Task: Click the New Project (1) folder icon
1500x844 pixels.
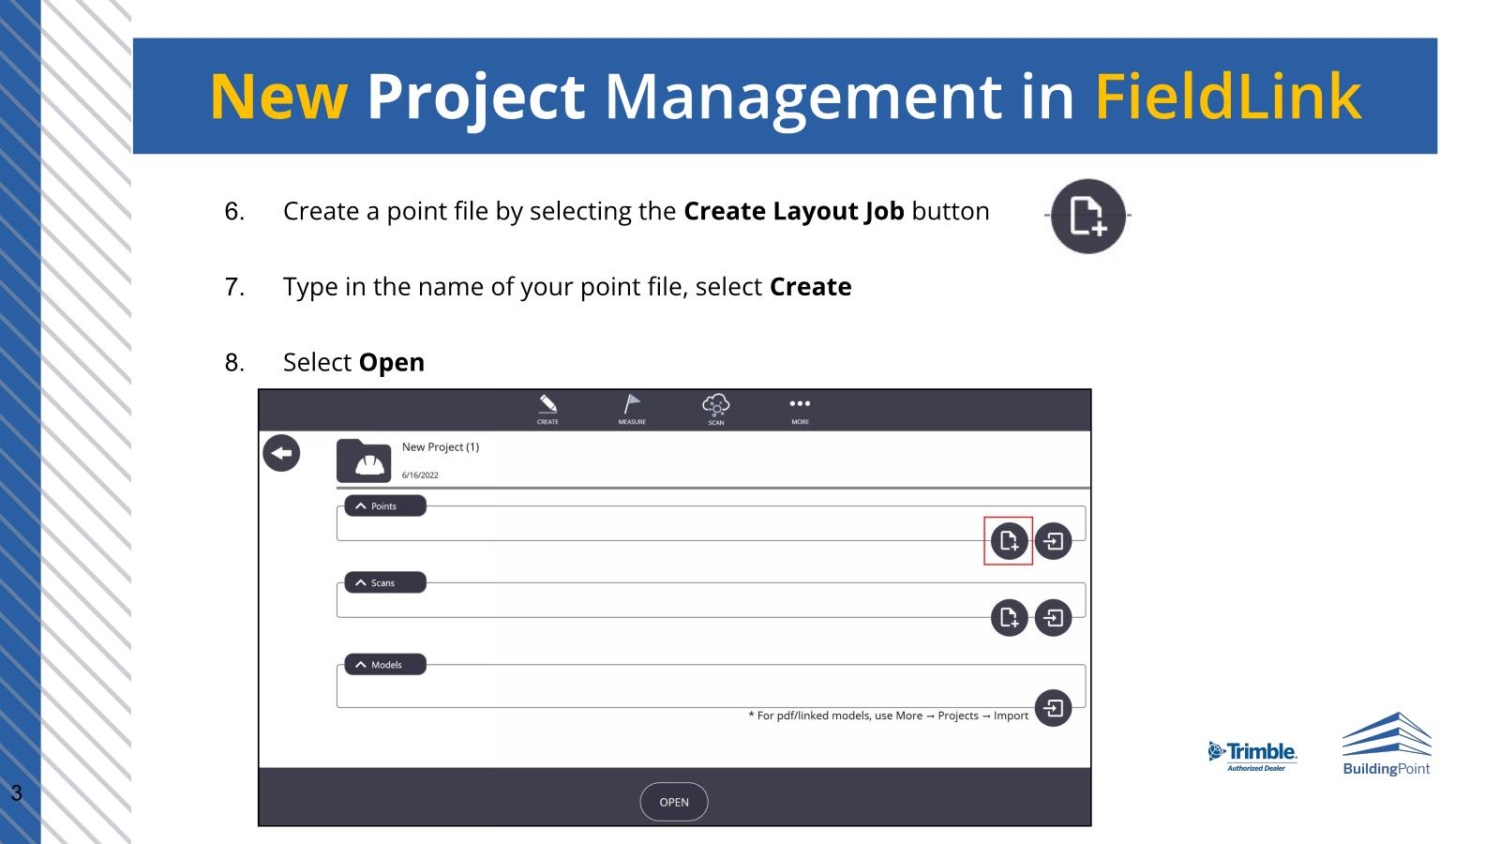Action: [364, 461]
